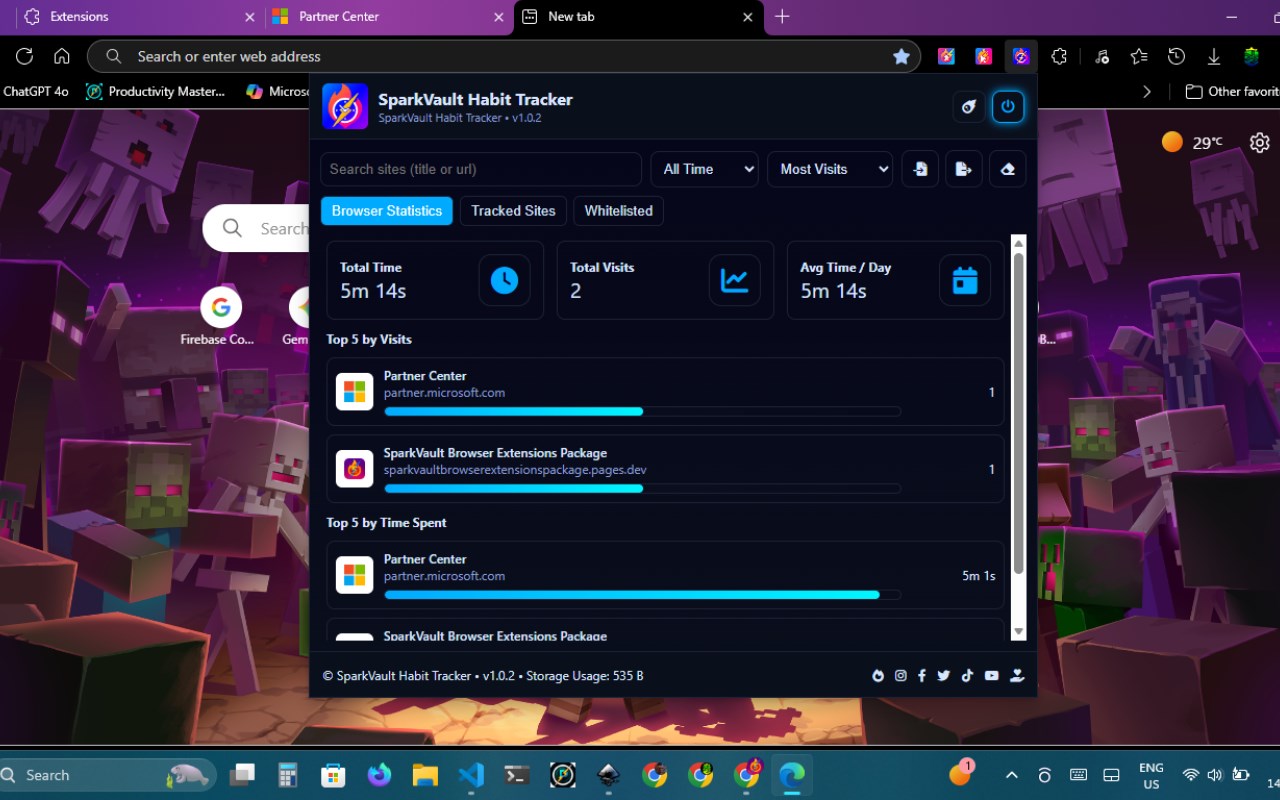Select Partner Center under Top 5 by Time Spent
The height and width of the screenshot is (800, 1280).
[665, 576]
